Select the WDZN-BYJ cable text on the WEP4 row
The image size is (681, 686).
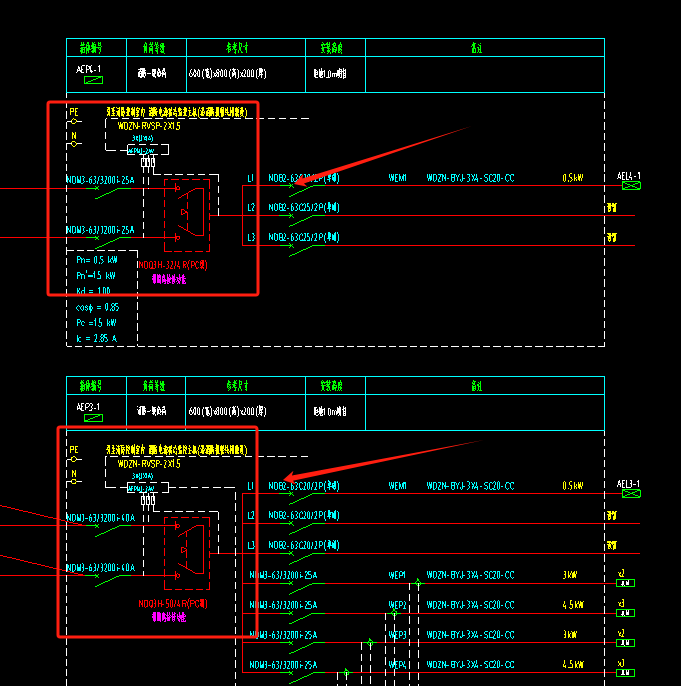point(470,665)
